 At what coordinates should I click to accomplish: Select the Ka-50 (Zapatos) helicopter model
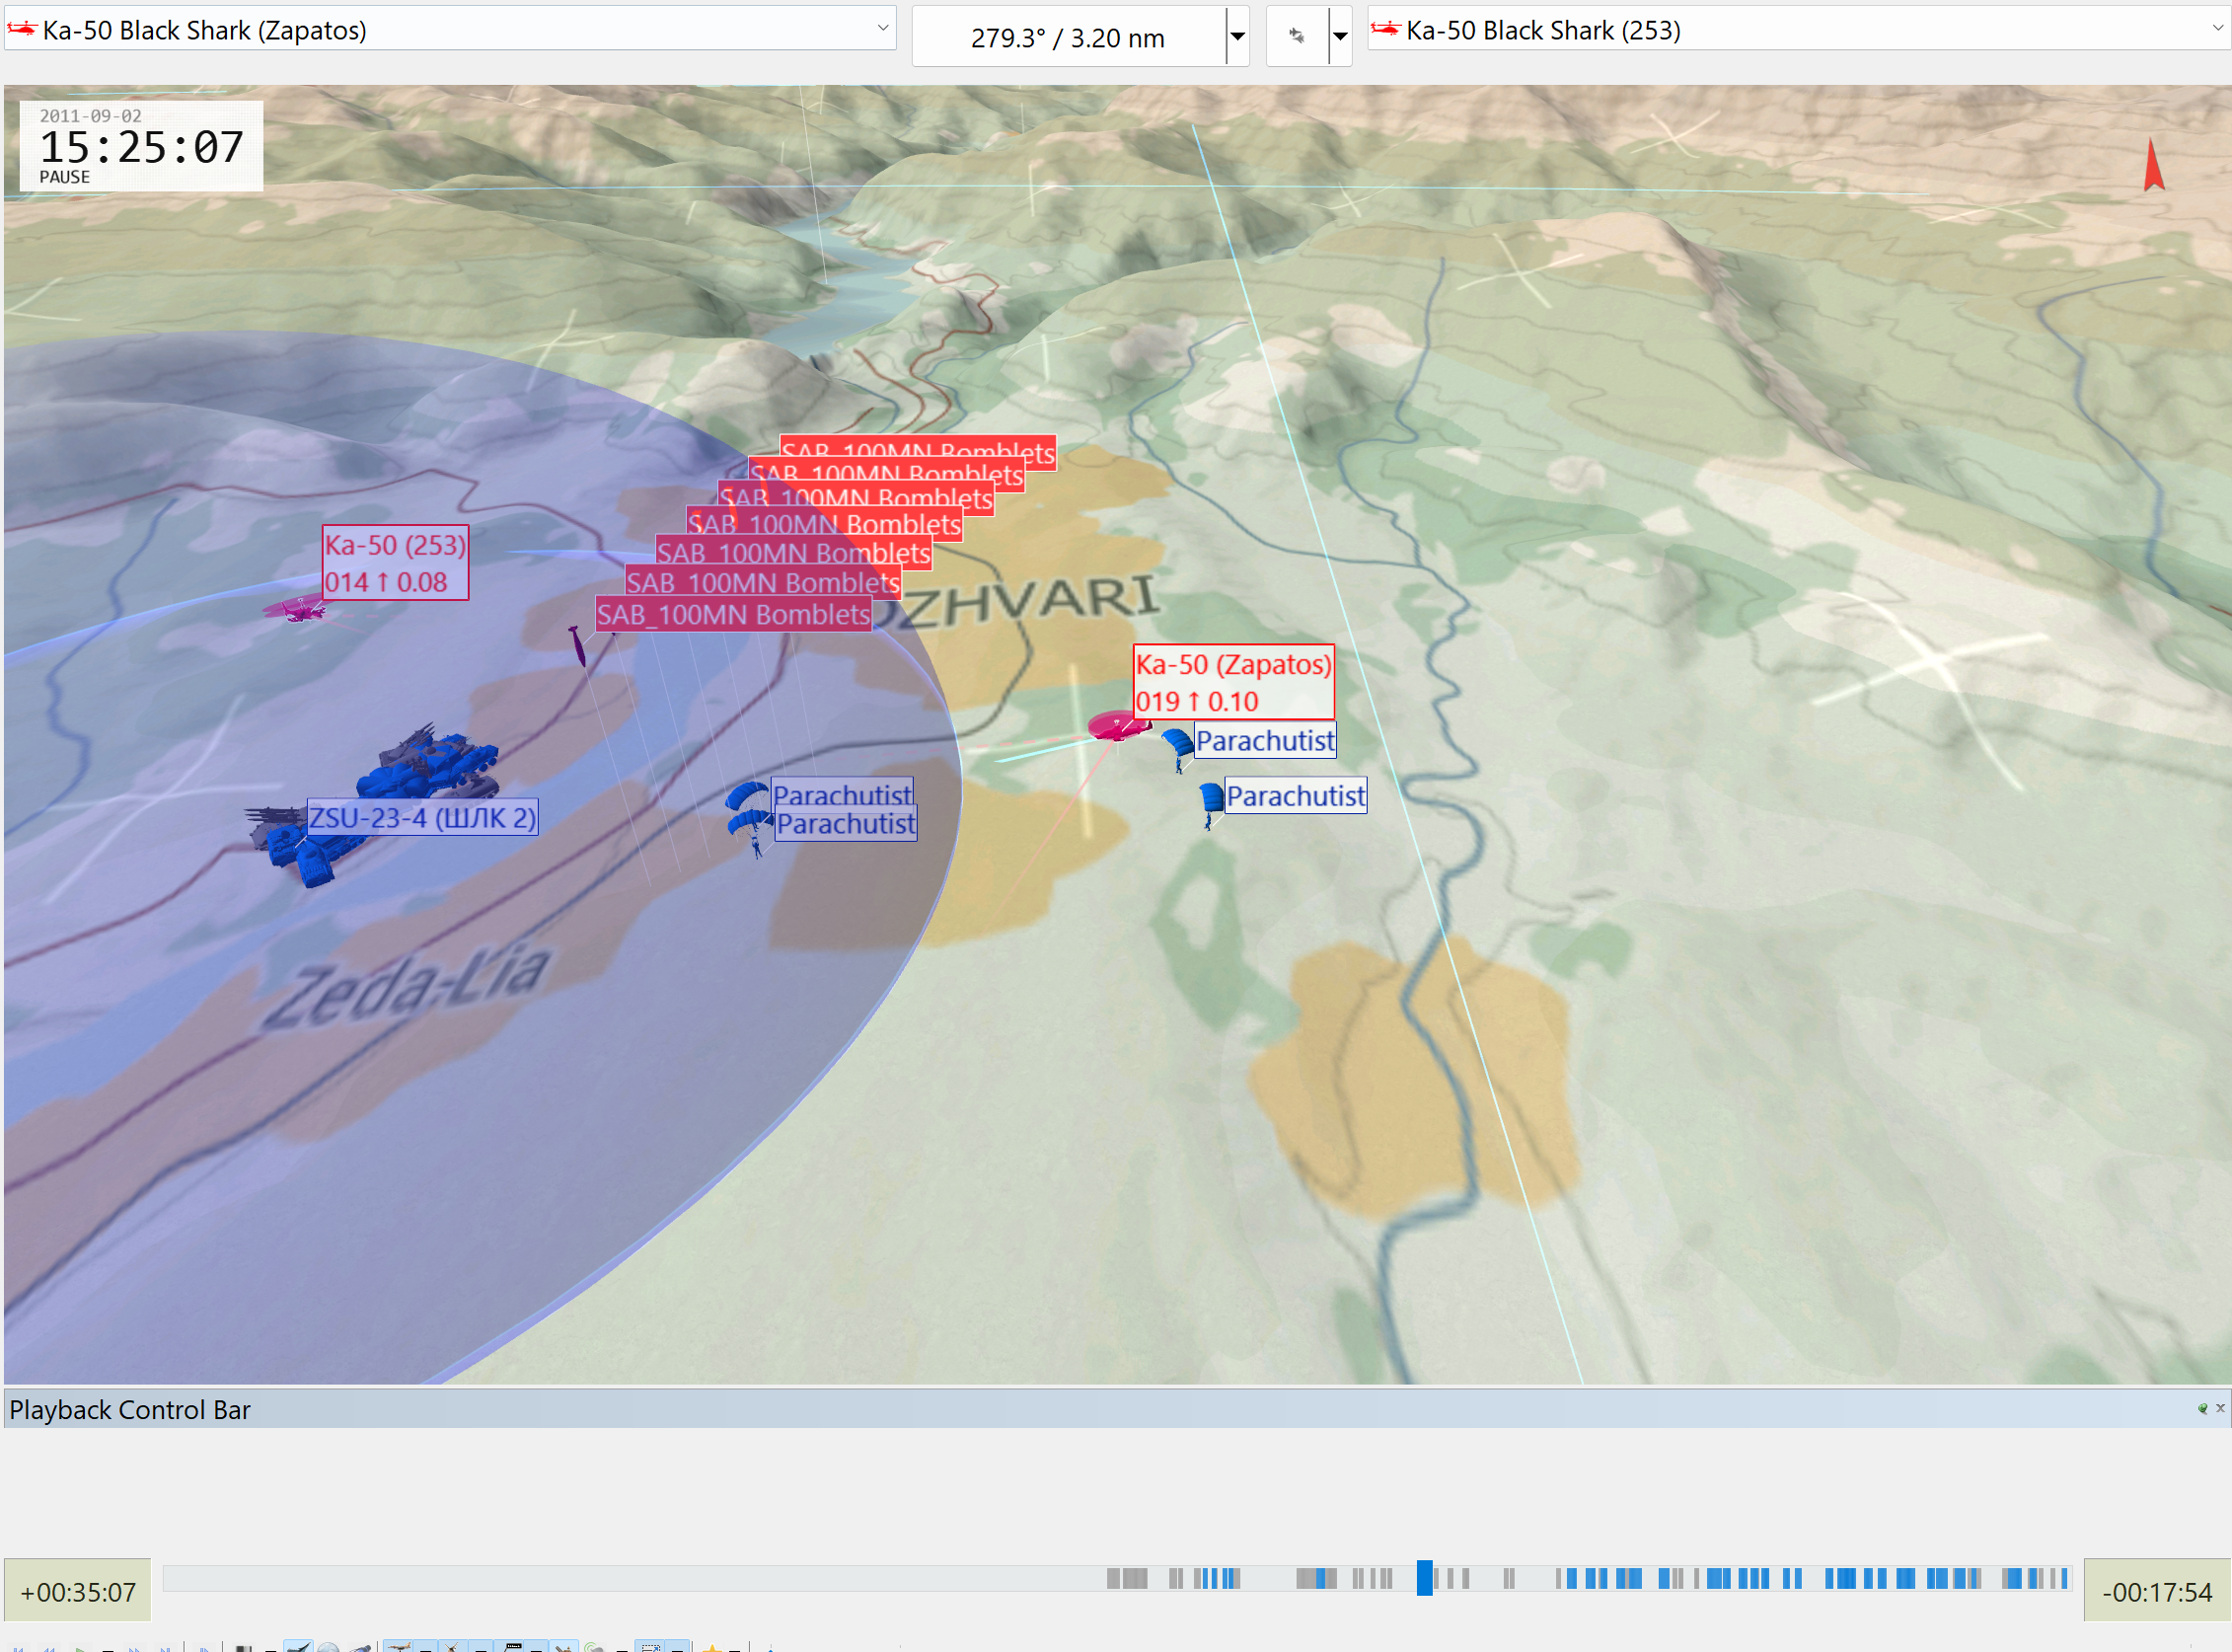pos(1118,726)
